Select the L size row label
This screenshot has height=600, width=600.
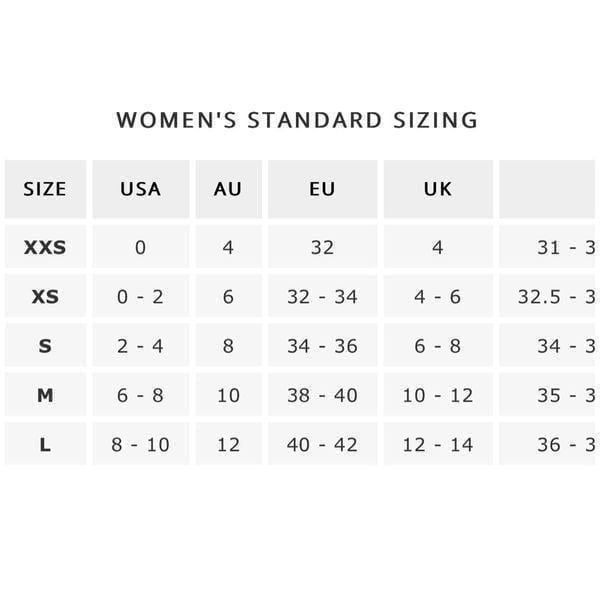click(45, 444)
